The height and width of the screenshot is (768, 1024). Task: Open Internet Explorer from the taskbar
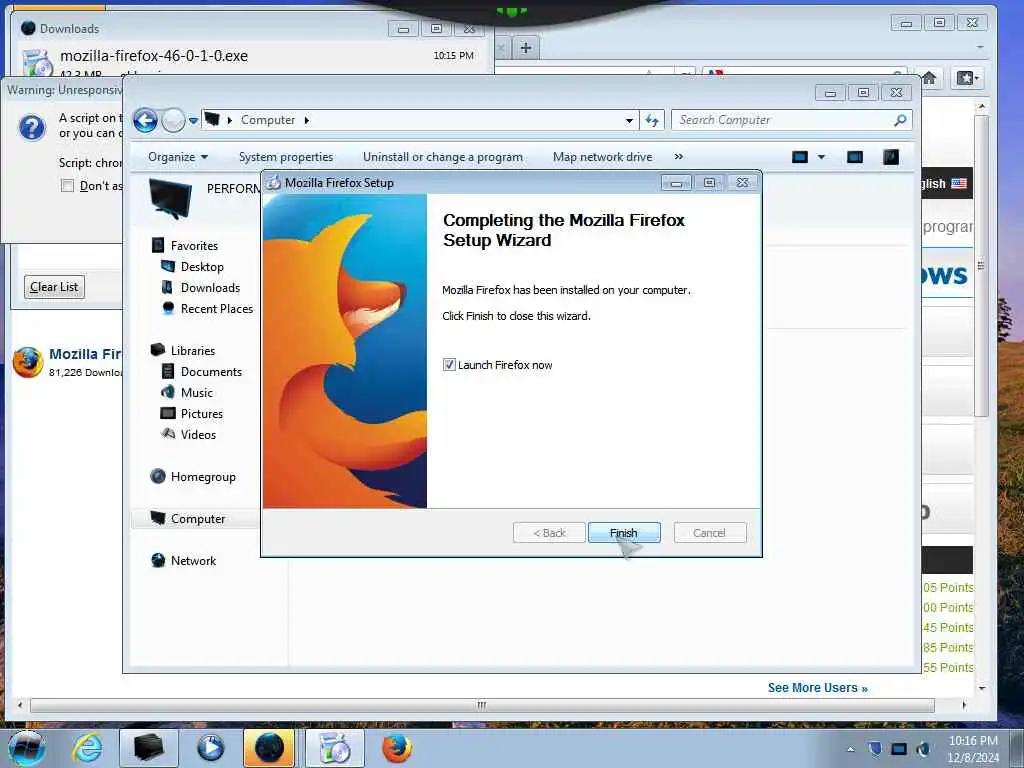coord(87,748)
